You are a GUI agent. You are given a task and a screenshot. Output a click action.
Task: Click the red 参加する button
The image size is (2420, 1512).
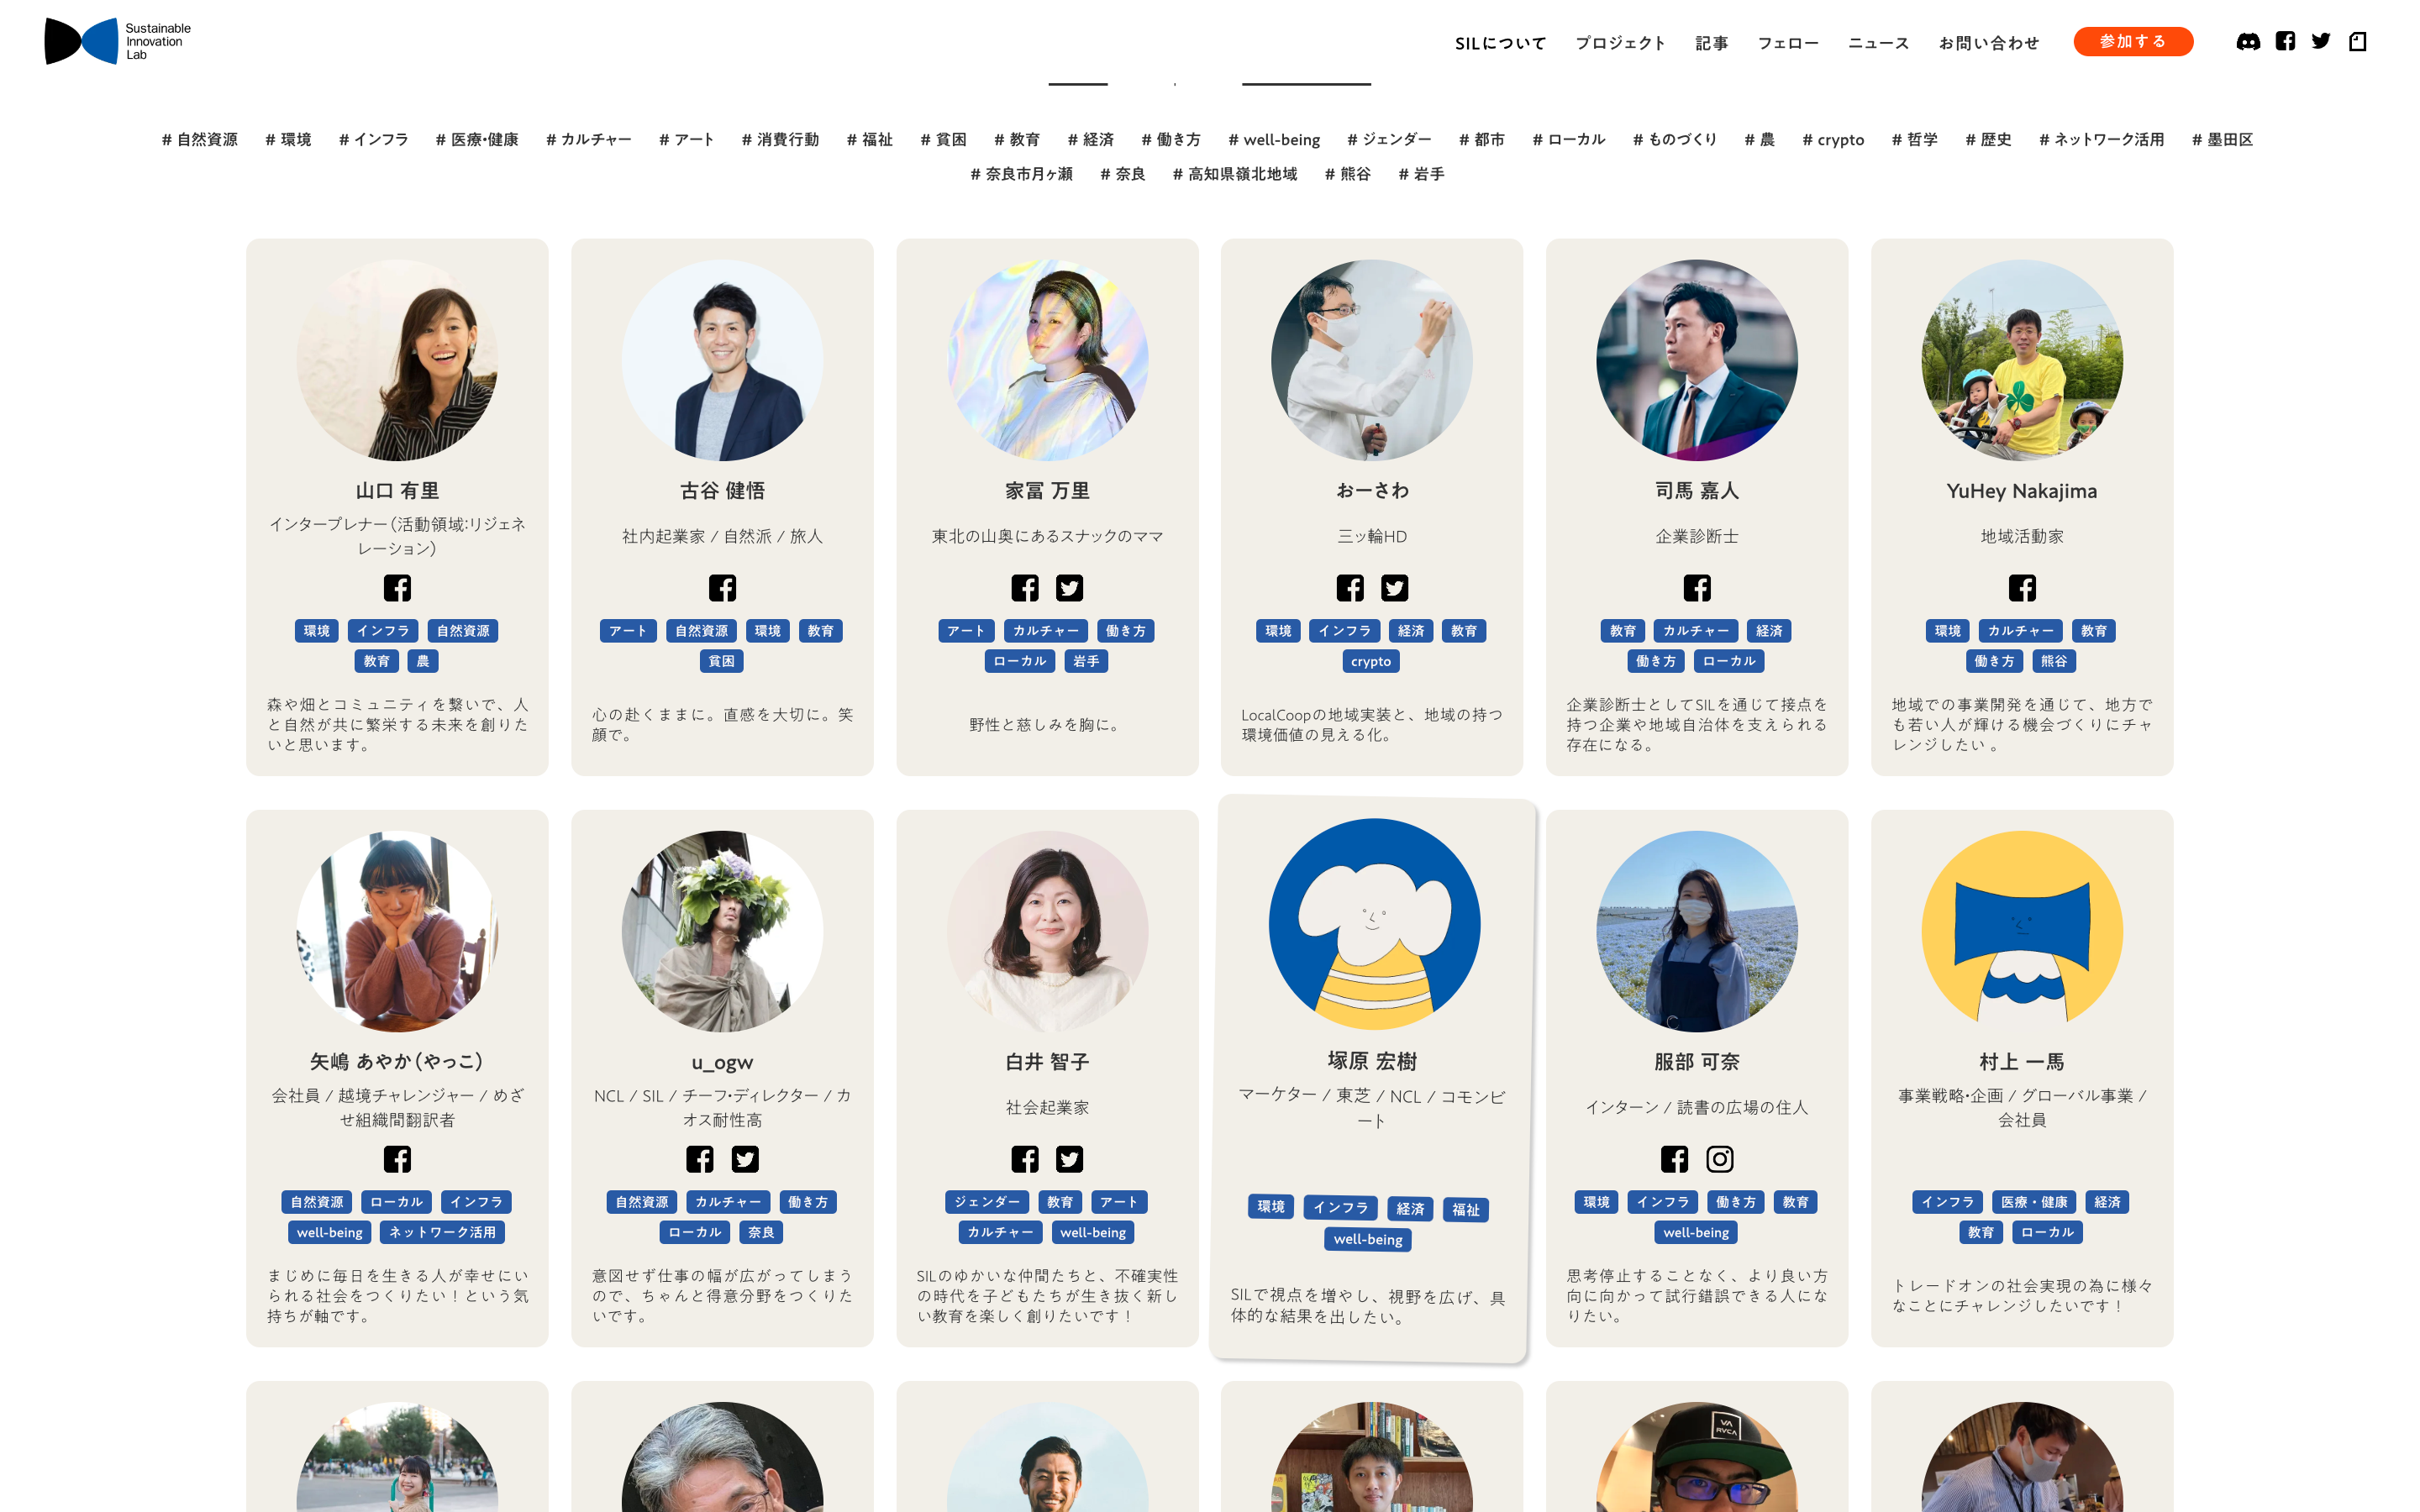coord(2133,41)
